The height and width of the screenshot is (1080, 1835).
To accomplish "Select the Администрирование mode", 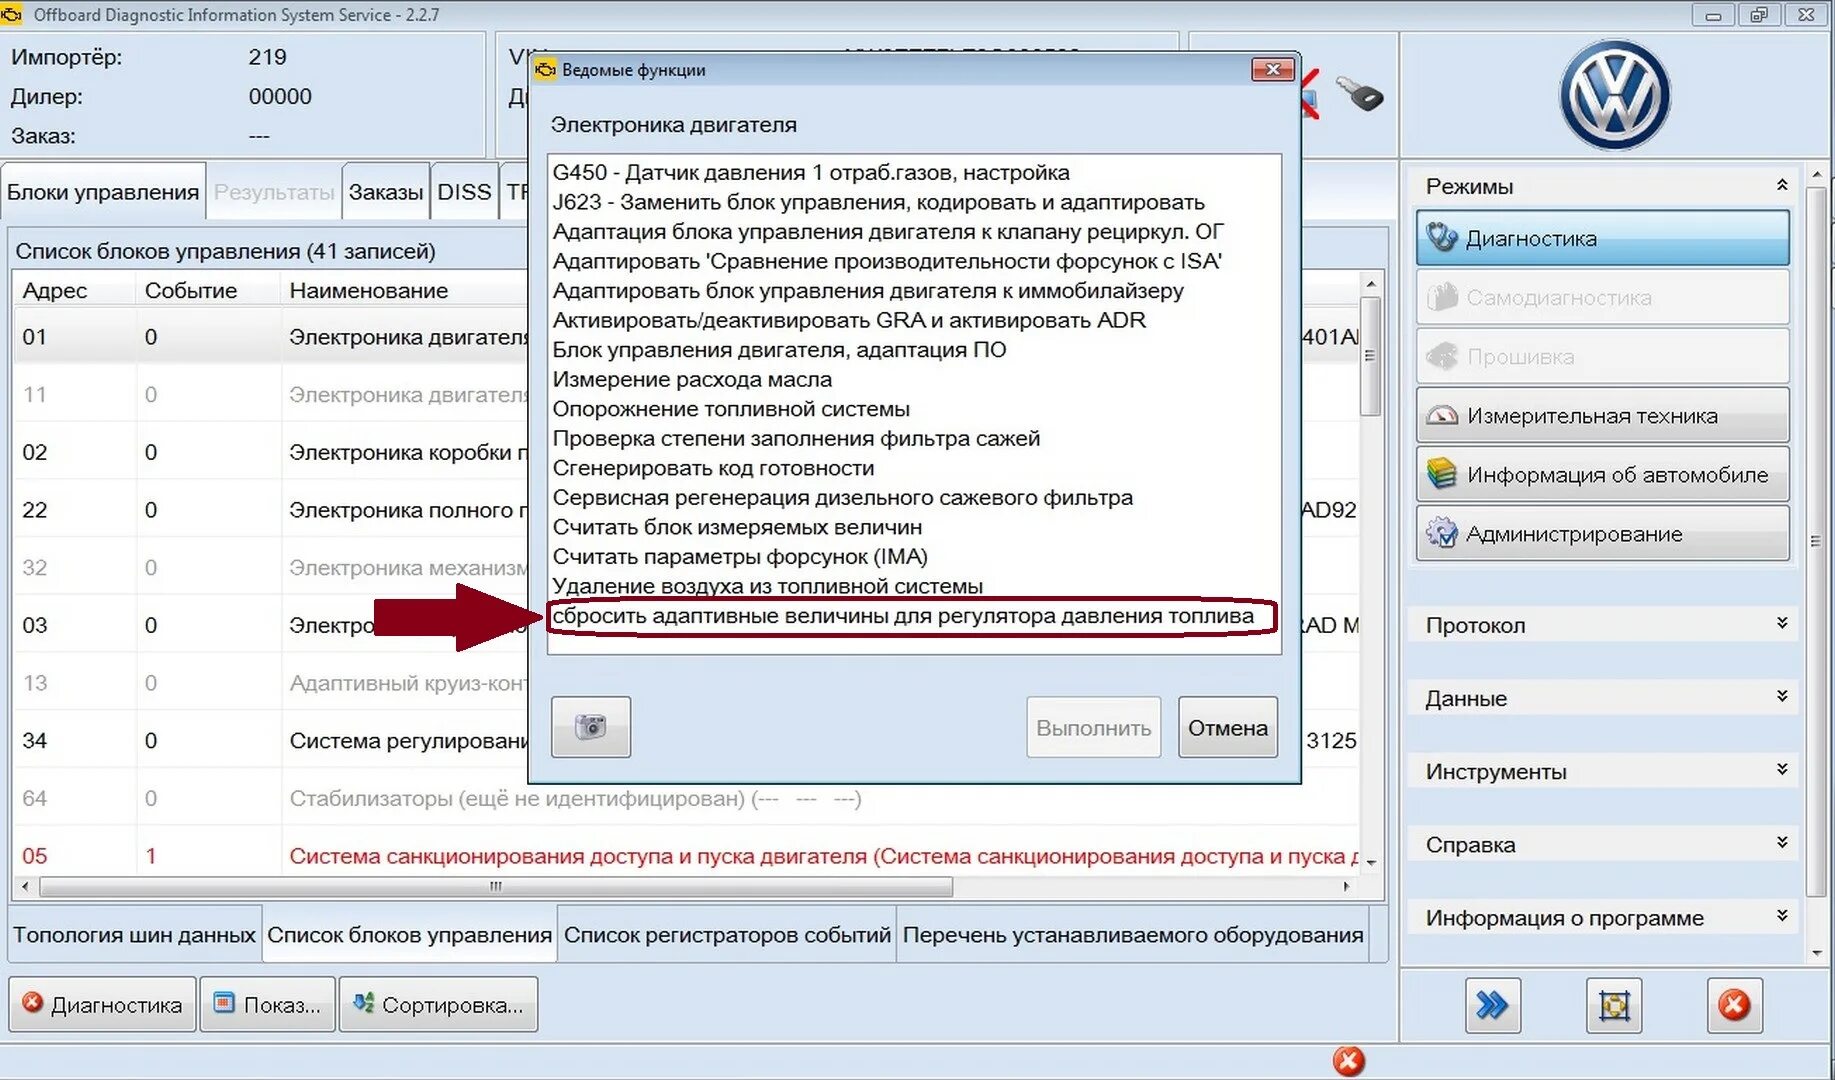I will [1603, 533].
